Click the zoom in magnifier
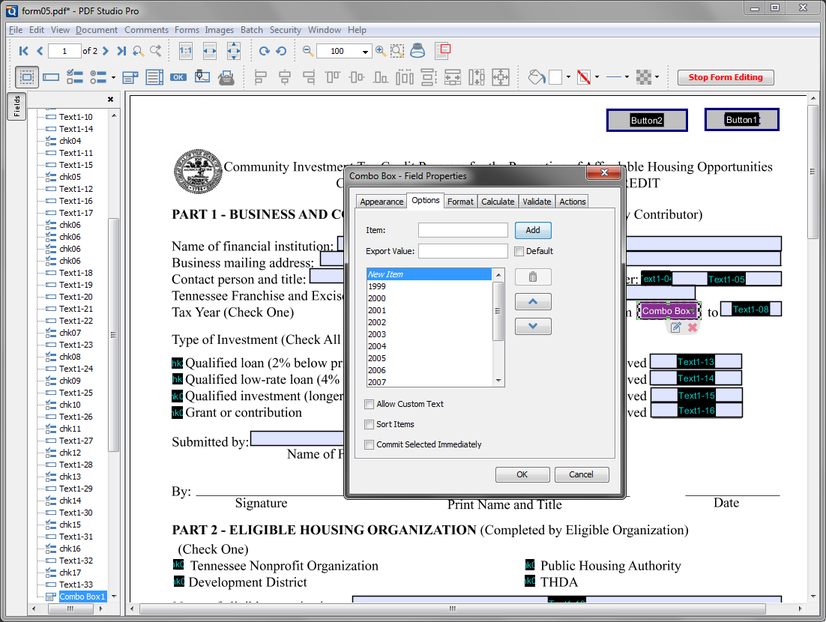826x622 pixels. (380, 51)
